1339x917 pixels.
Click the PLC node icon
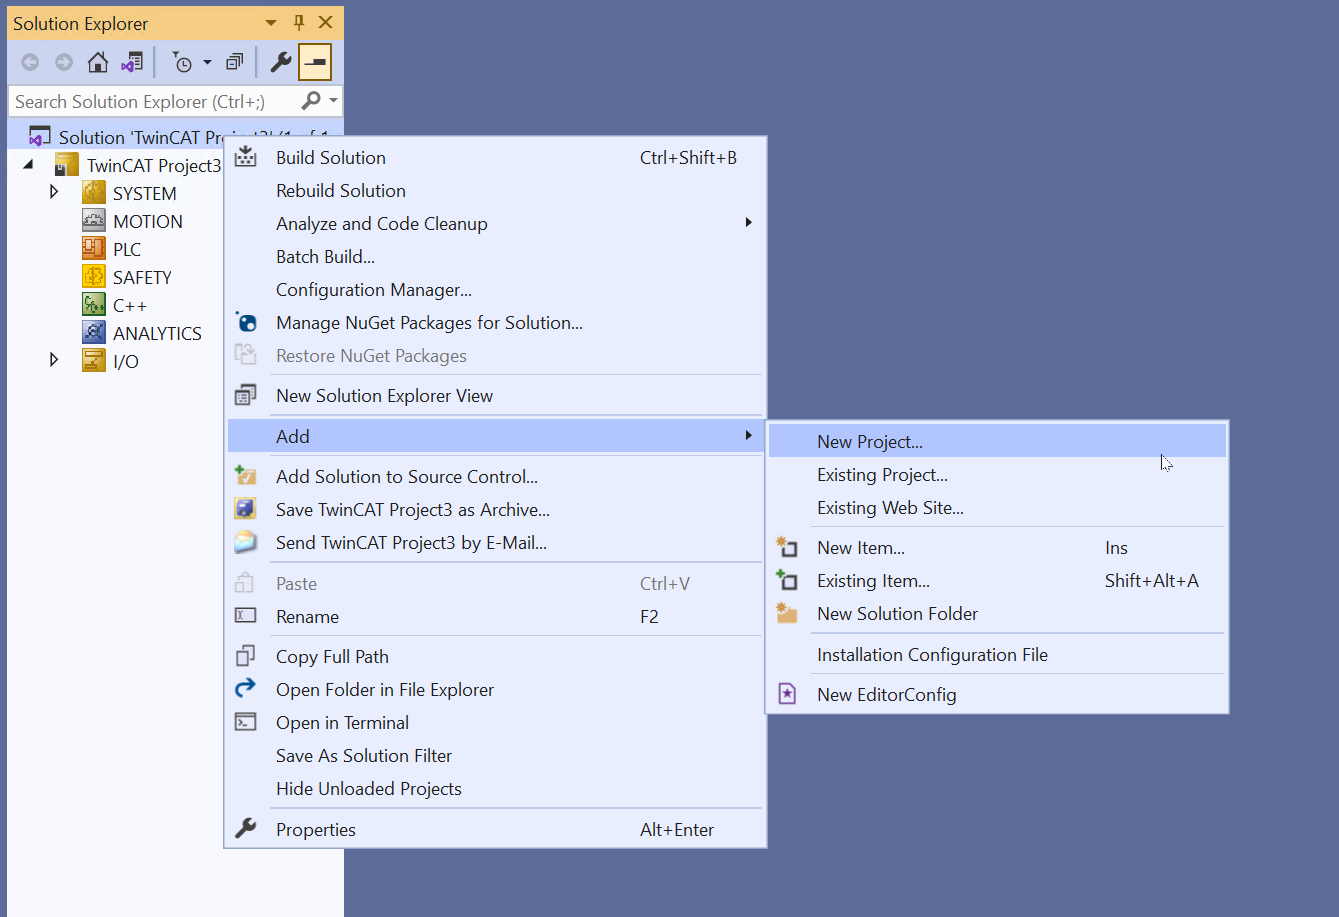click(x=94, y=249)
